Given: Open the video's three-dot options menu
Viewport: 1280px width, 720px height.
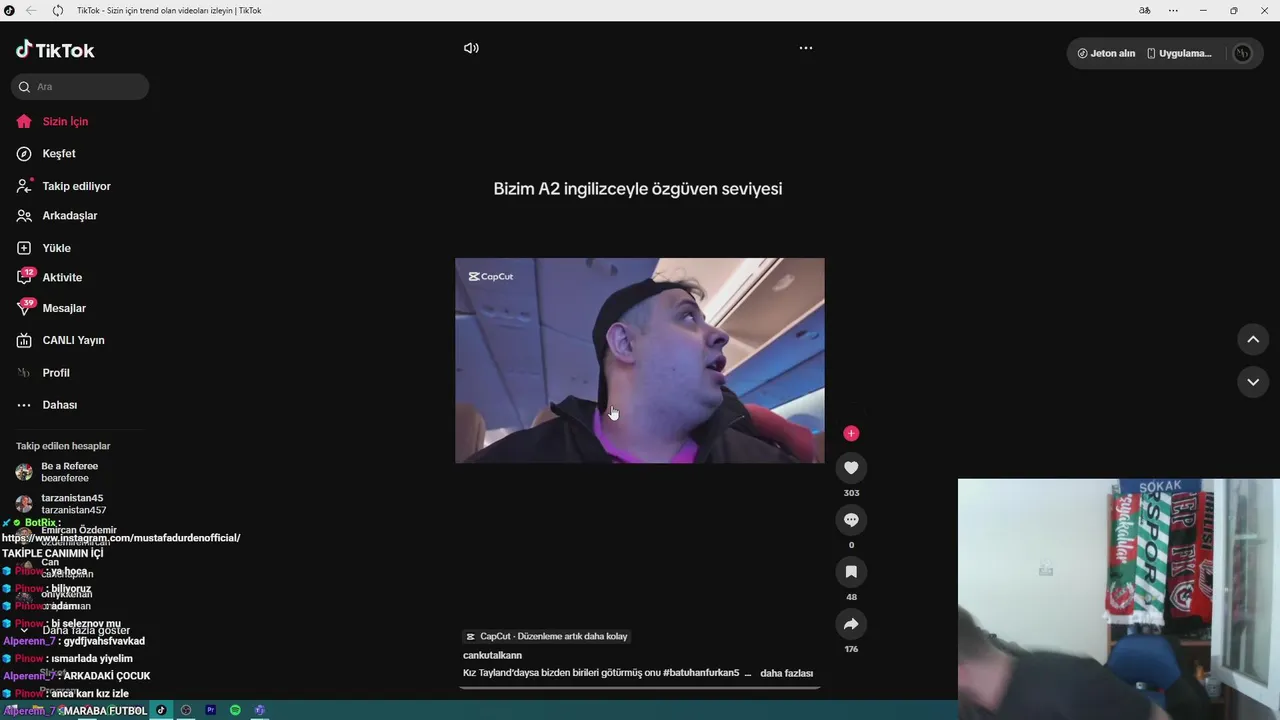Looking at the screenshot, I should [806, 48].
